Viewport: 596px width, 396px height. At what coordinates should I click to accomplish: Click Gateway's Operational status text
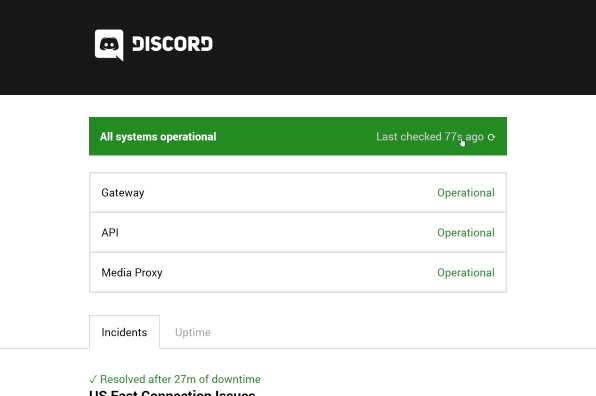466,193
